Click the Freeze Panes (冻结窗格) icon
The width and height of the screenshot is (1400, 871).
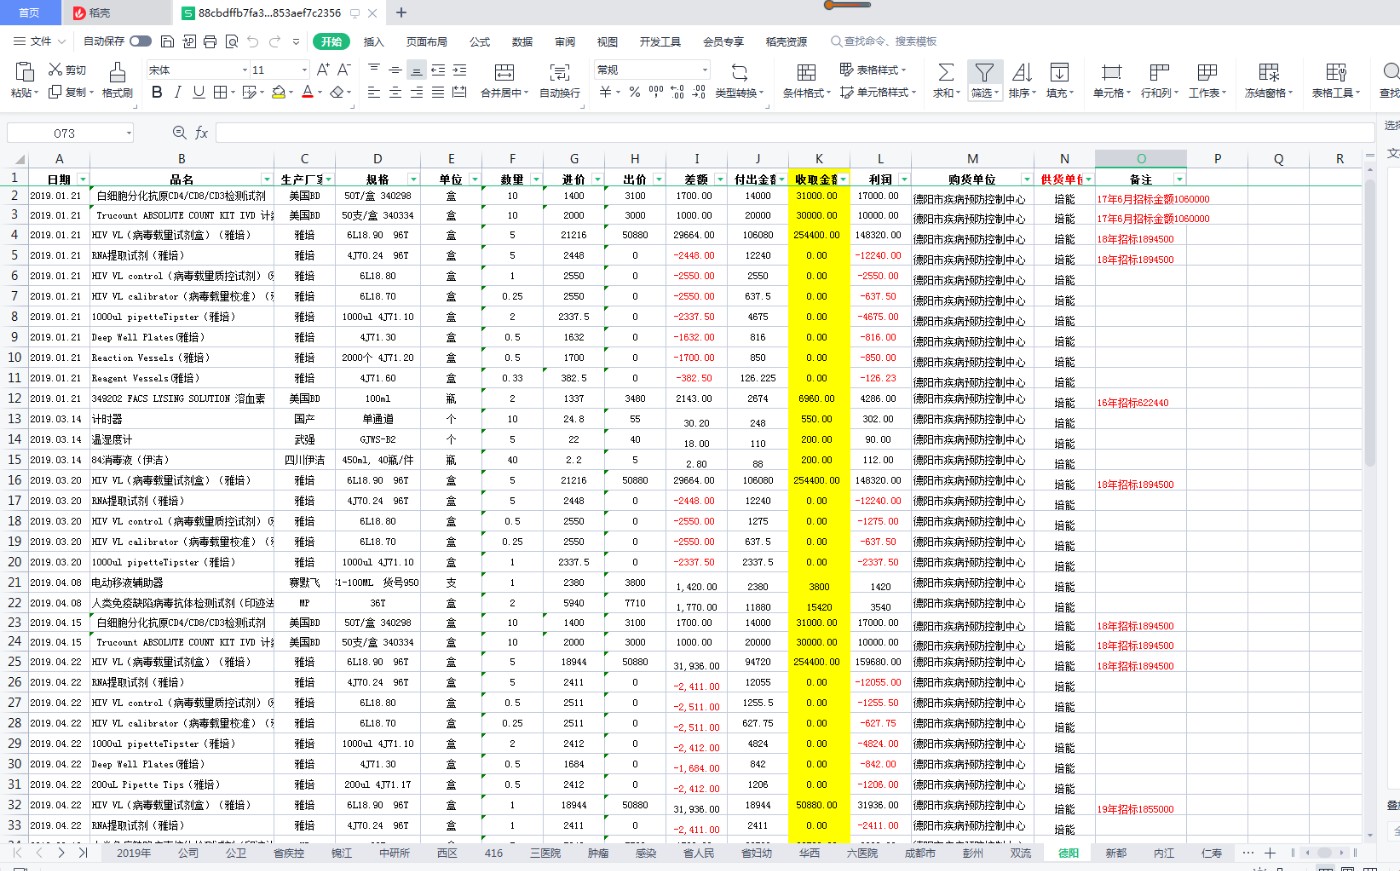click(x=1268, y=72)
